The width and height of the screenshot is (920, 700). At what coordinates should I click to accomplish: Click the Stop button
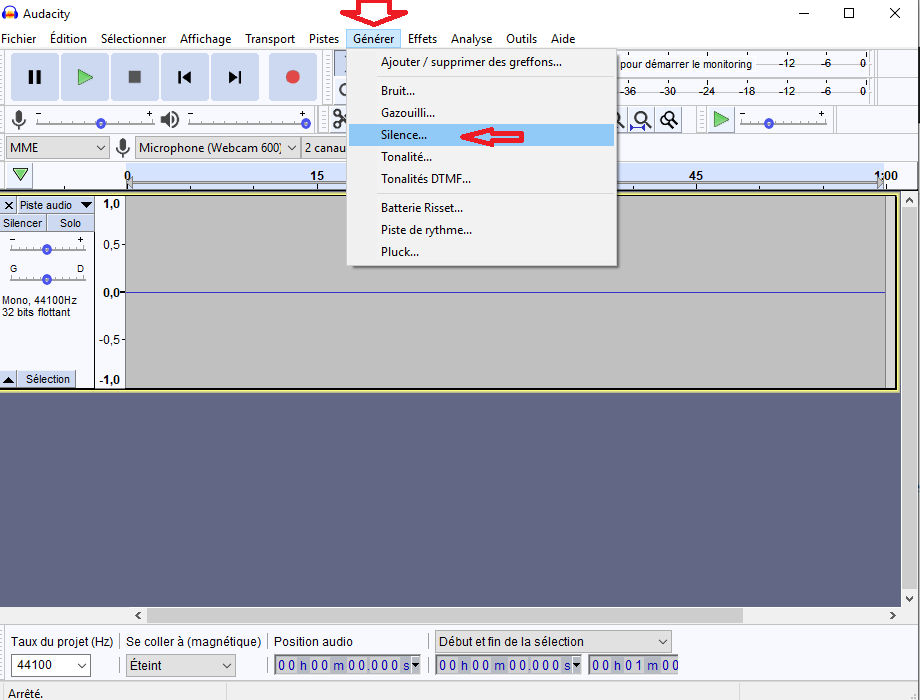point(134,77)
